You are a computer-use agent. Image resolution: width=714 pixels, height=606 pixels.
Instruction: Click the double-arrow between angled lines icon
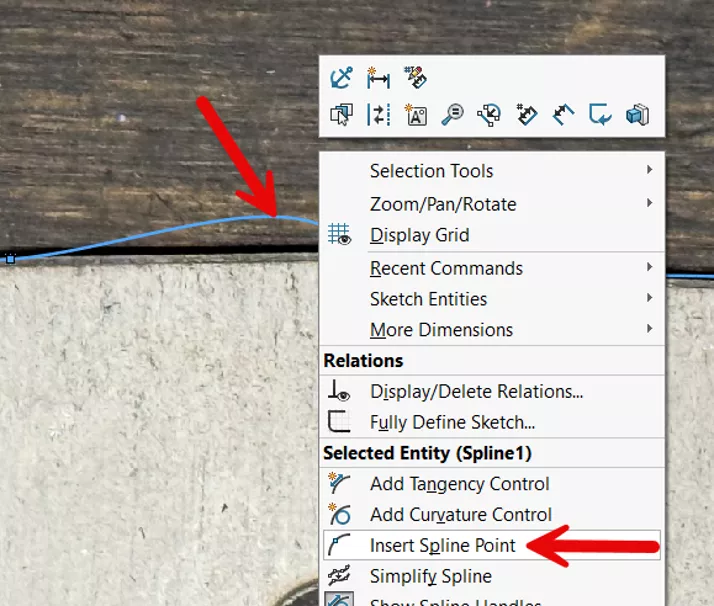(563, 114)
